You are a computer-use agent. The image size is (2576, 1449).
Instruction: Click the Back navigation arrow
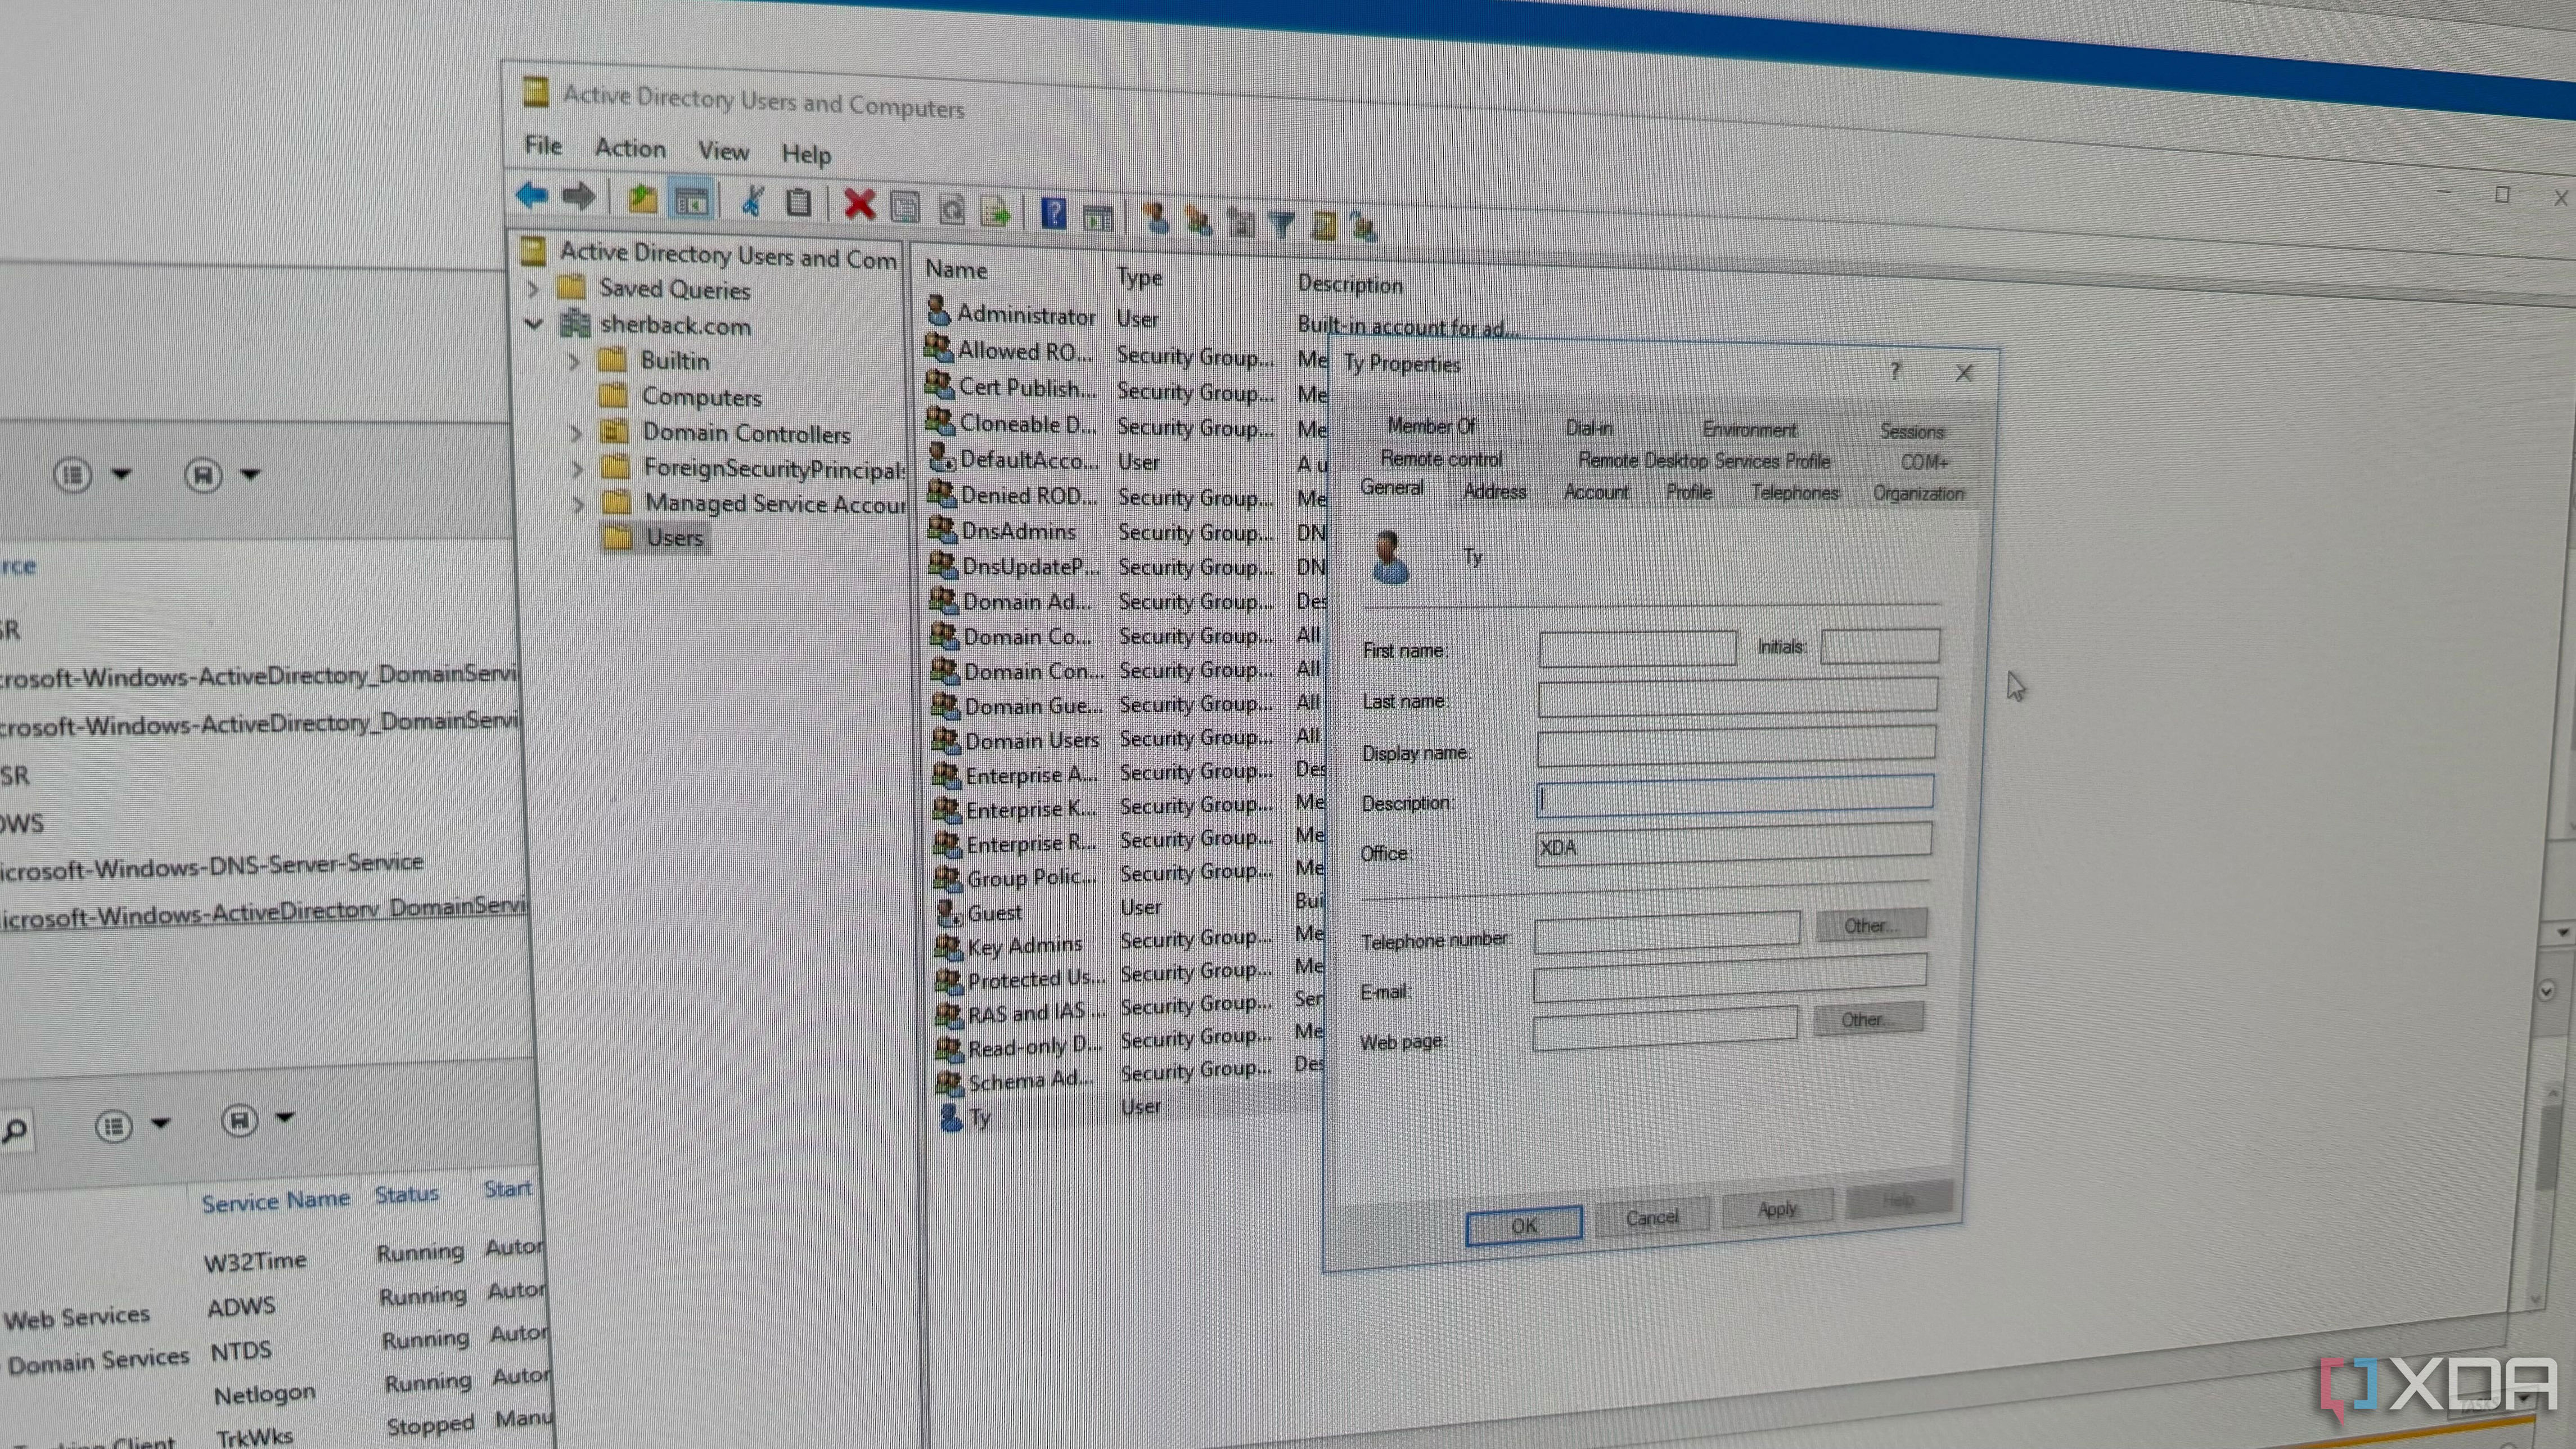[x=533, y=196]
